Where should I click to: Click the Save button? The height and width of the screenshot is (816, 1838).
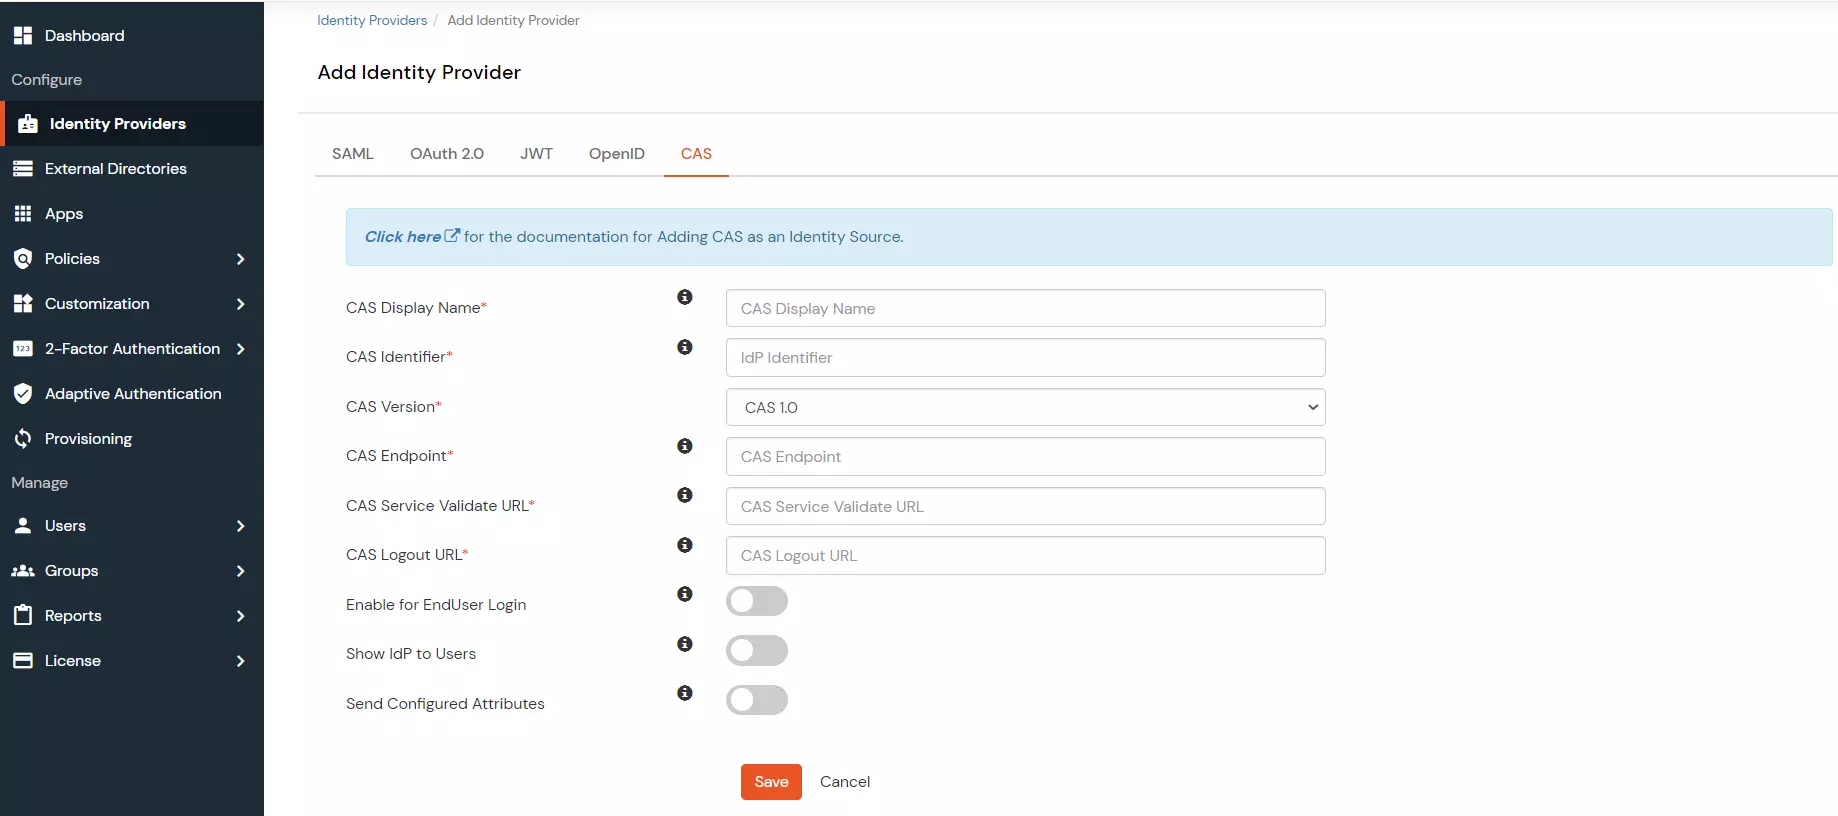[771, 782]
